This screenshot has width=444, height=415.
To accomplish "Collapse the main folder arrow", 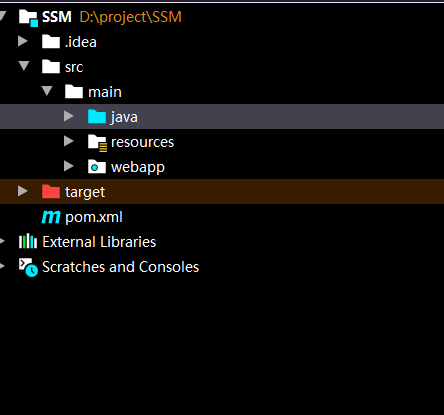I will click(47, 90).
